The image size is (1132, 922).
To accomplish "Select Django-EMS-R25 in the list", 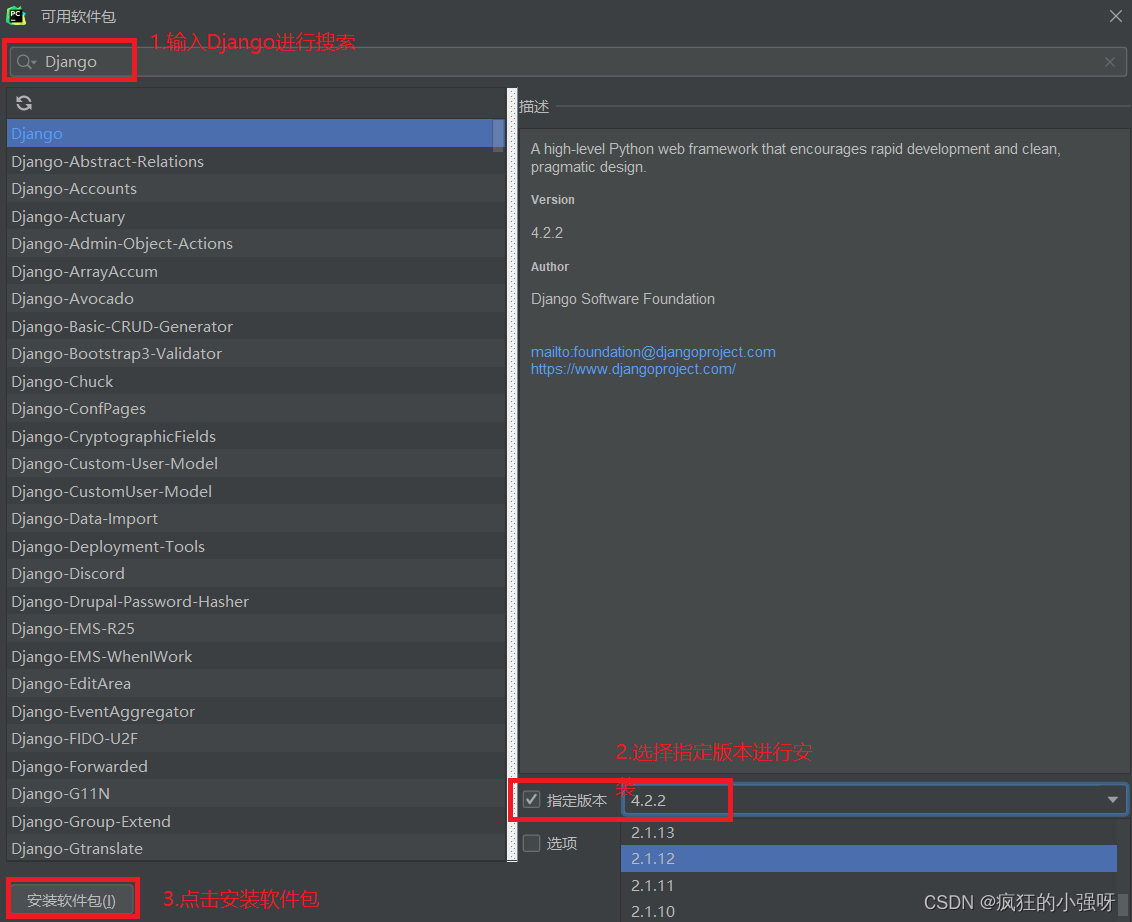I will tap(256, 629).
